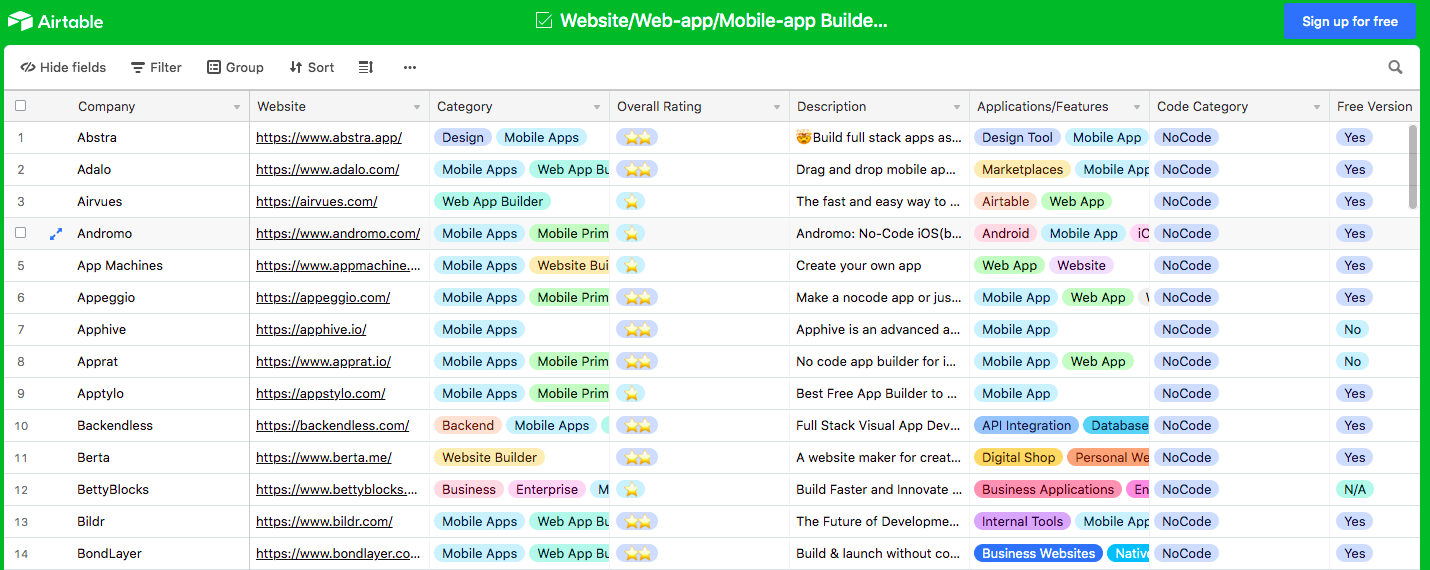The image size is (1430, 570).
Task: Select 'Create your own app' description cell
Action: [x=879, y=266]
